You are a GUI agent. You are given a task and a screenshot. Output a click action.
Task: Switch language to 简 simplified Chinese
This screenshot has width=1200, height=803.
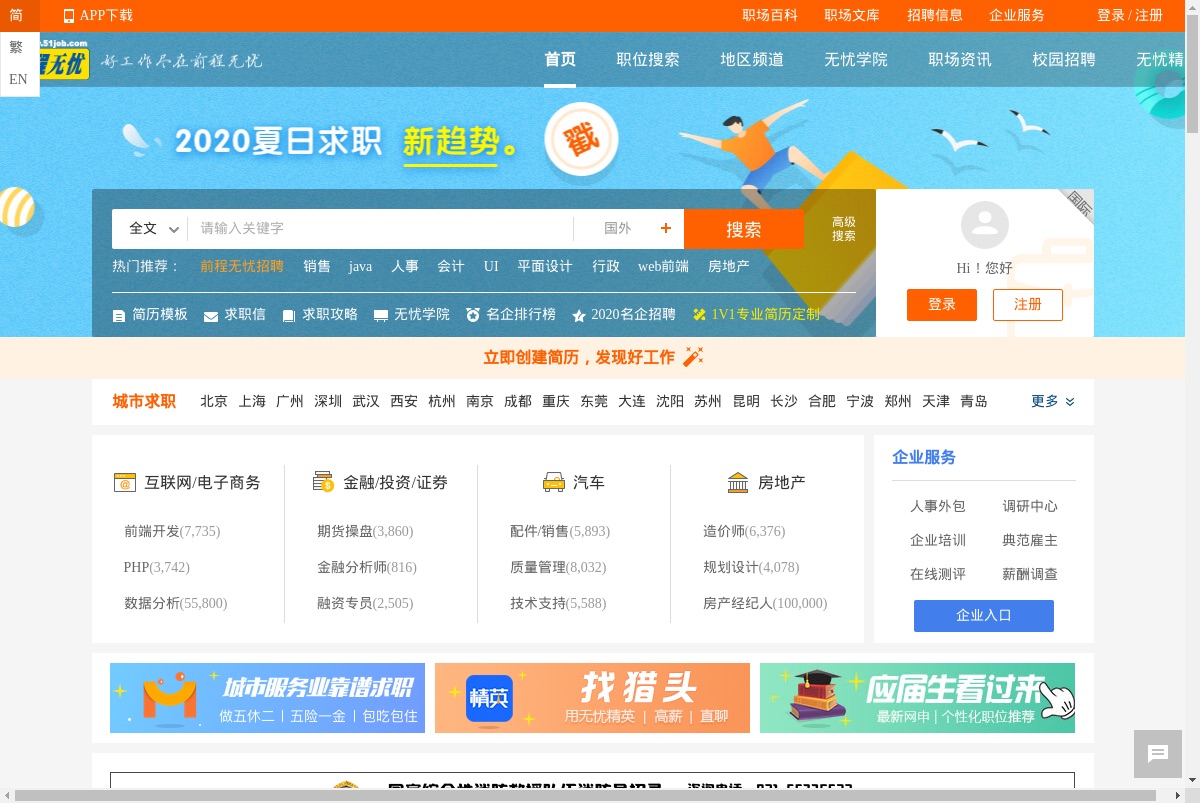point(16,16)
